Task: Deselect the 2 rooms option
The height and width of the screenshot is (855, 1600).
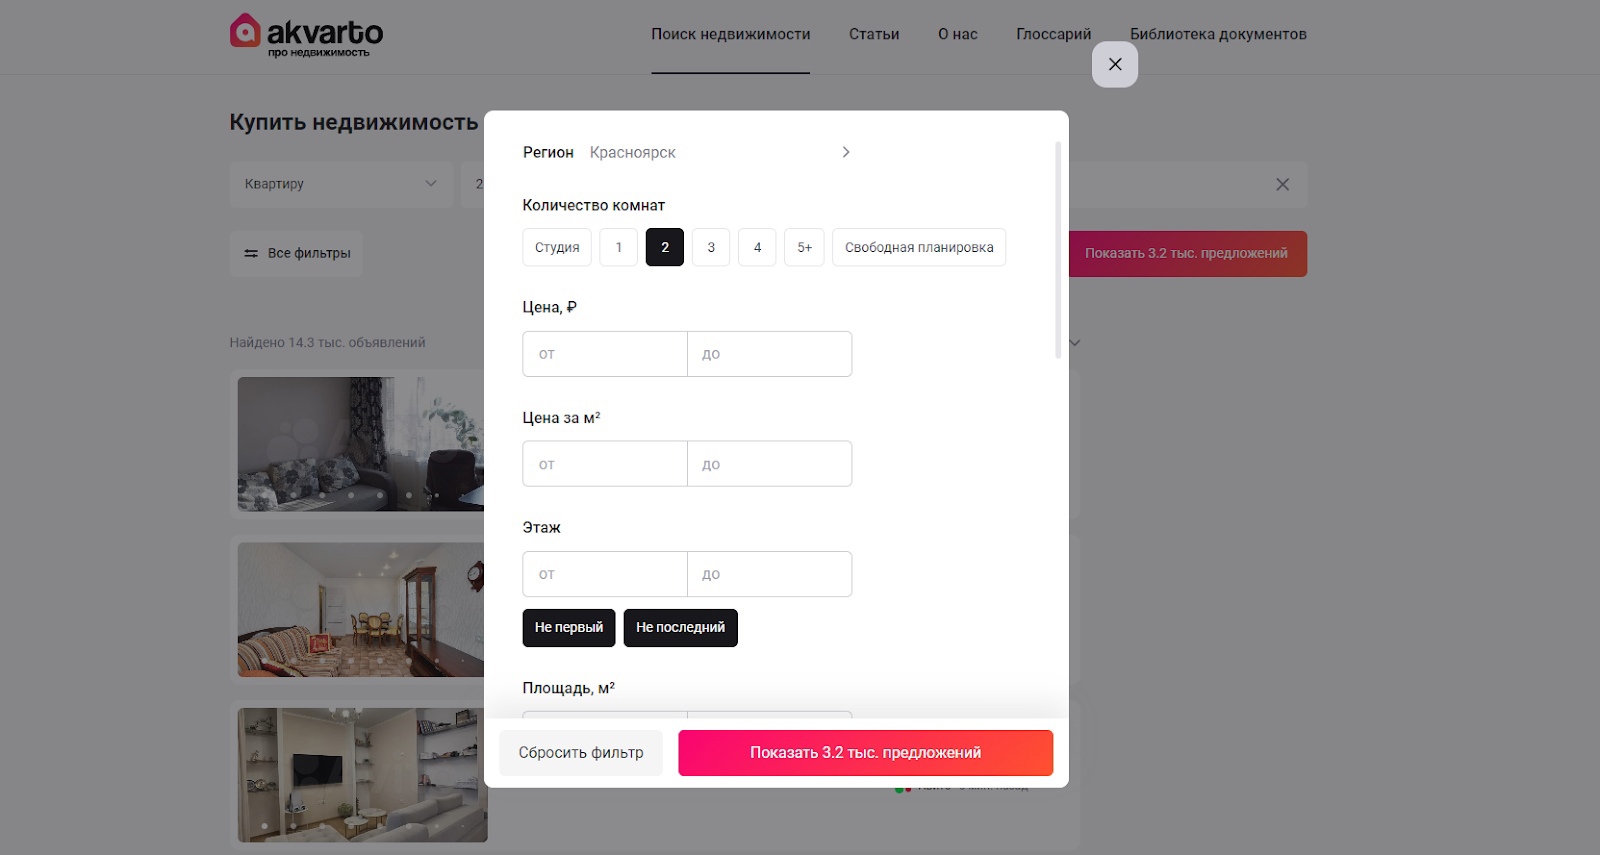Action: [x=665, y=247]
